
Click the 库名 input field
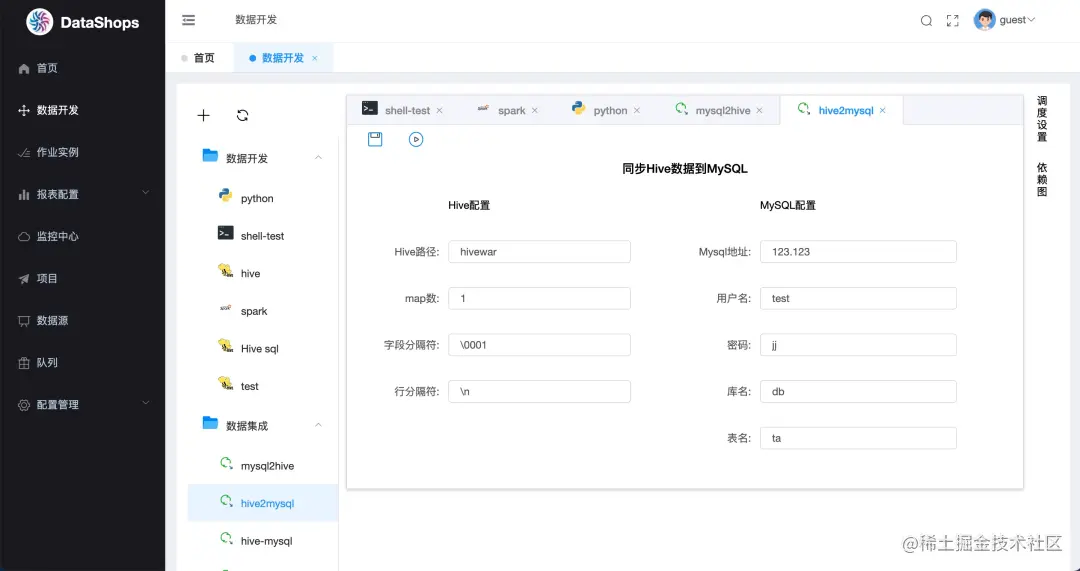point(858,391)
